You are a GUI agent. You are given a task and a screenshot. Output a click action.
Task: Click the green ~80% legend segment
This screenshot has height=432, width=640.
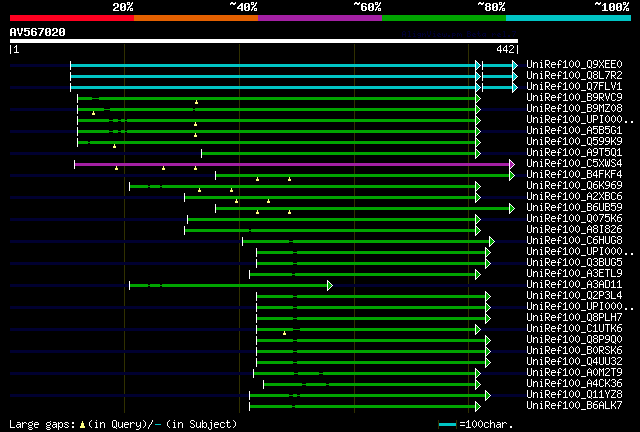tap(444, 18)
